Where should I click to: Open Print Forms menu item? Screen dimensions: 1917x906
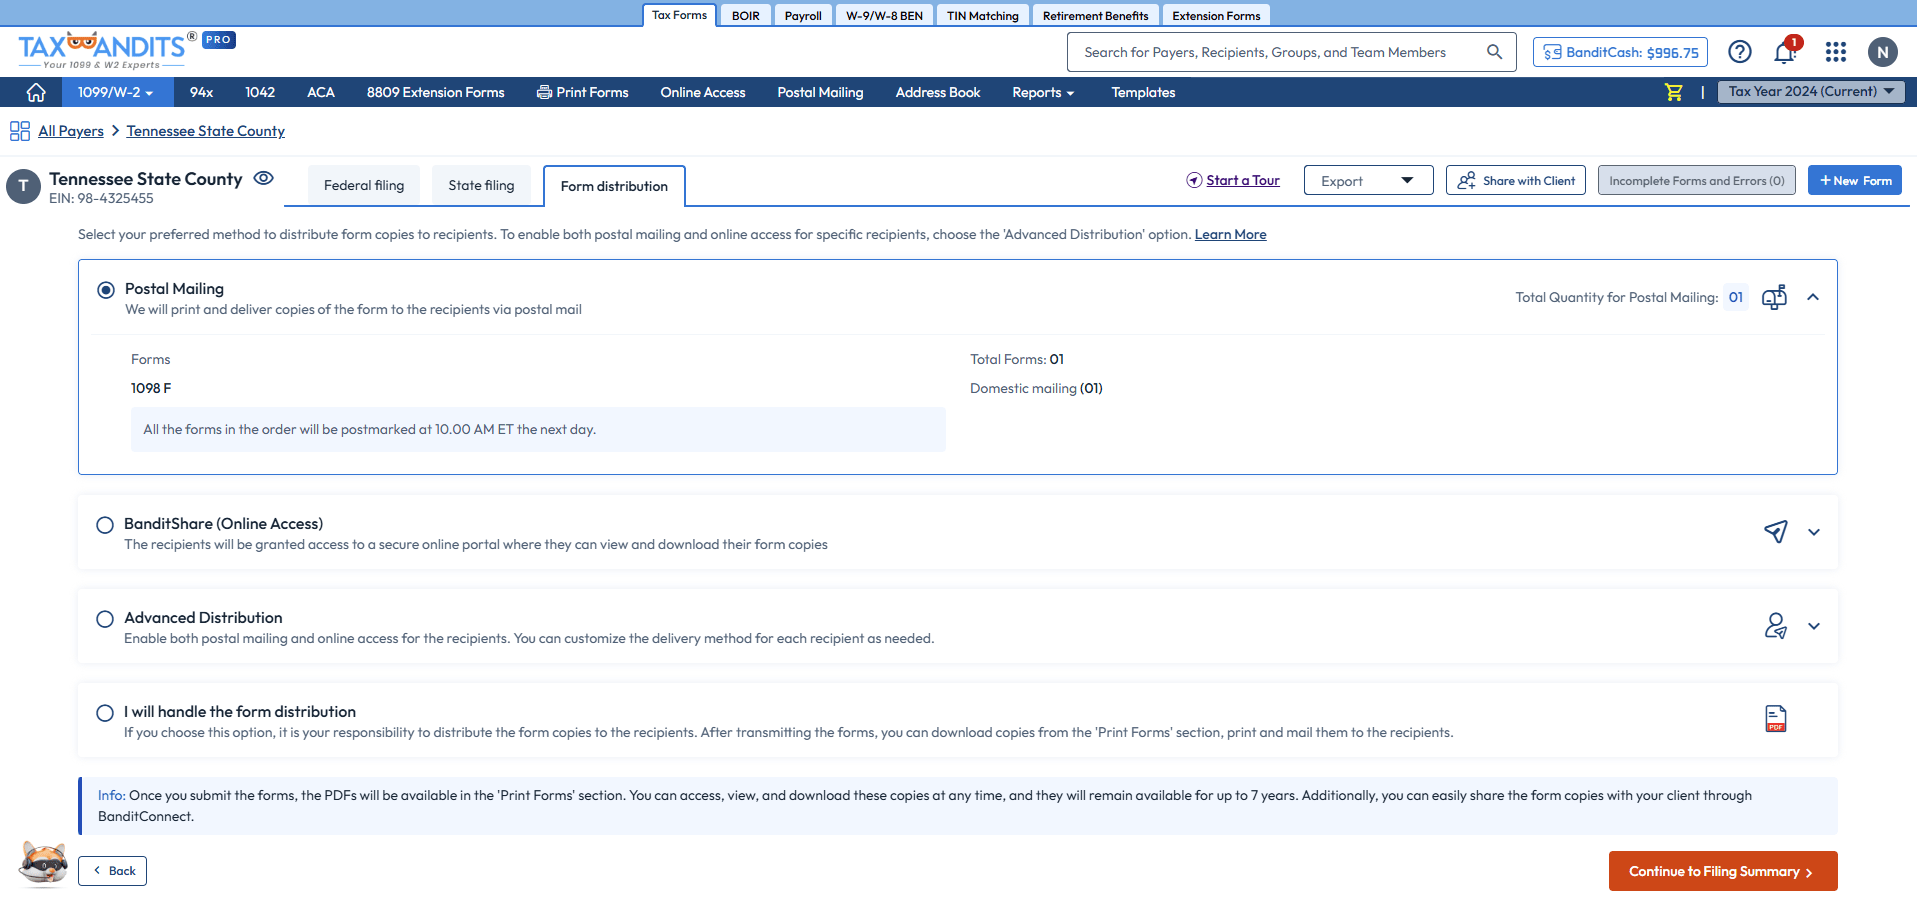click(583, 92)
